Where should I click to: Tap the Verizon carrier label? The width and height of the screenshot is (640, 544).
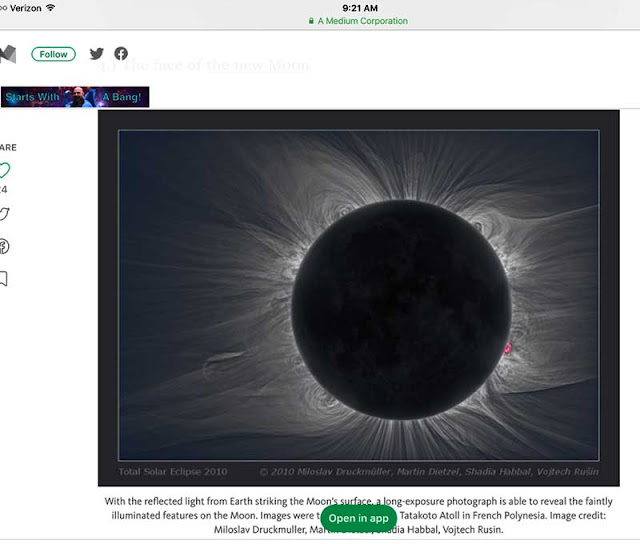pyautogui.click(x=25, y=8)
